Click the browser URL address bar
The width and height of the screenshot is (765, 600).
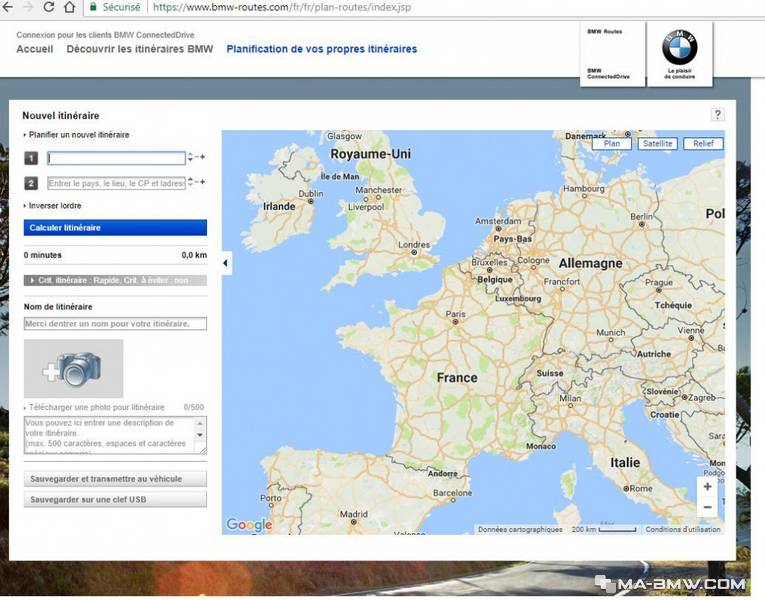click(282, 7)
